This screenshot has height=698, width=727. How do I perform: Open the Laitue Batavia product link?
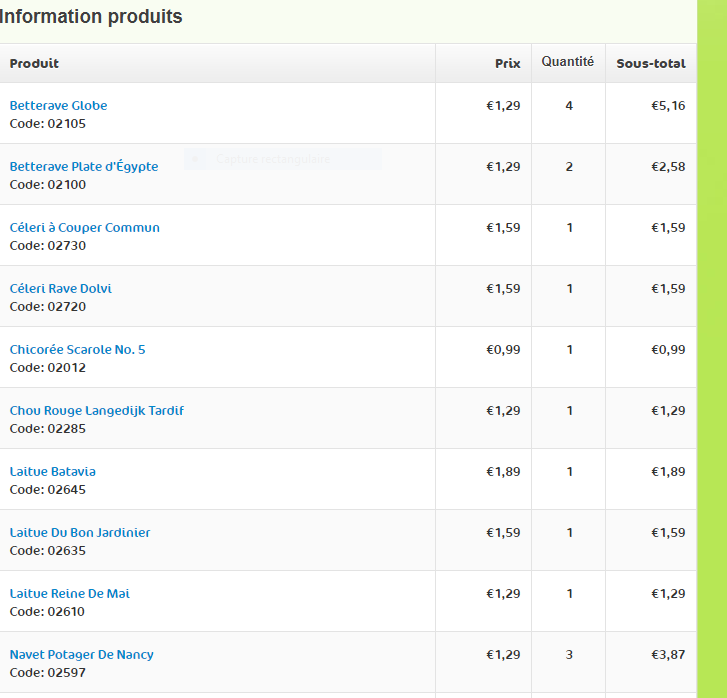(53, 472)
